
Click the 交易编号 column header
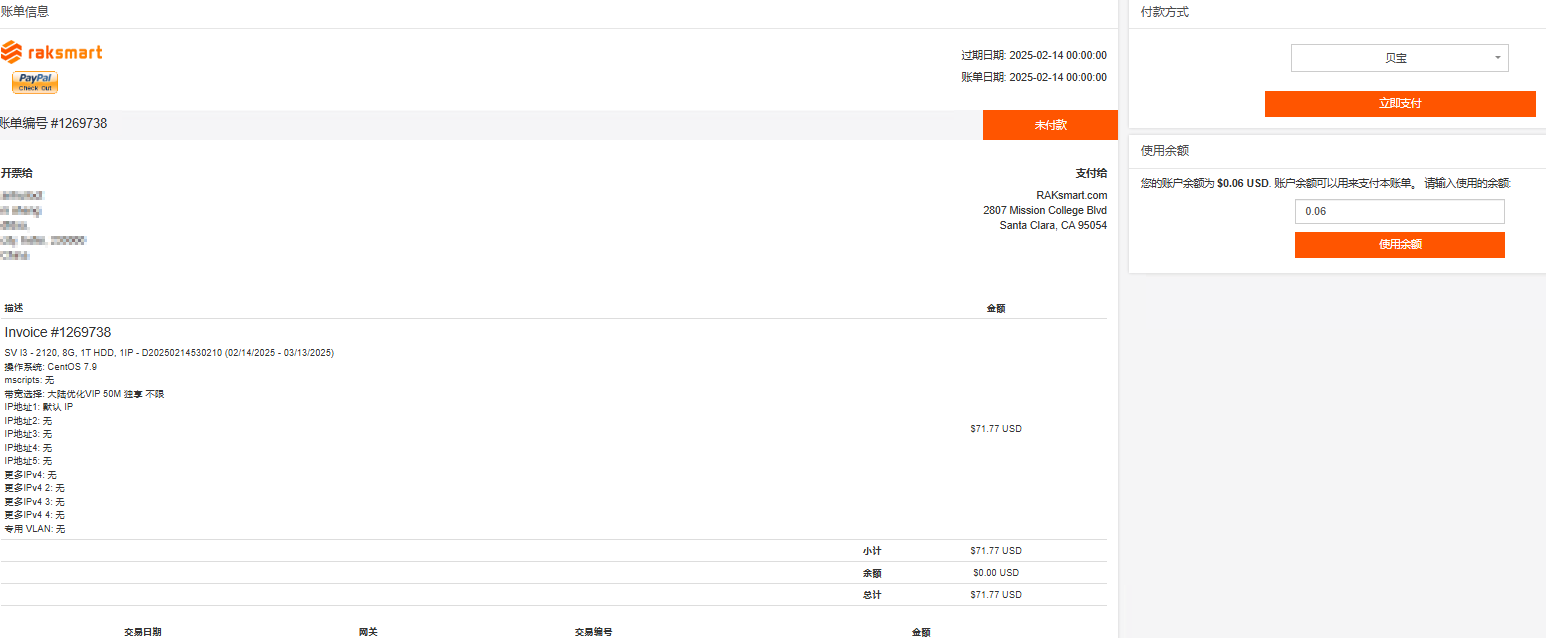pos(593,632)
